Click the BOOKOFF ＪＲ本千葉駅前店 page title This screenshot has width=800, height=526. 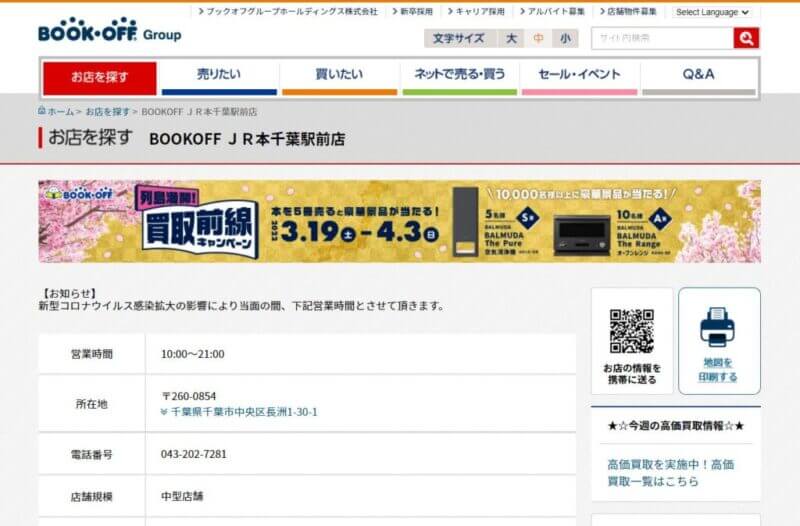247,139
